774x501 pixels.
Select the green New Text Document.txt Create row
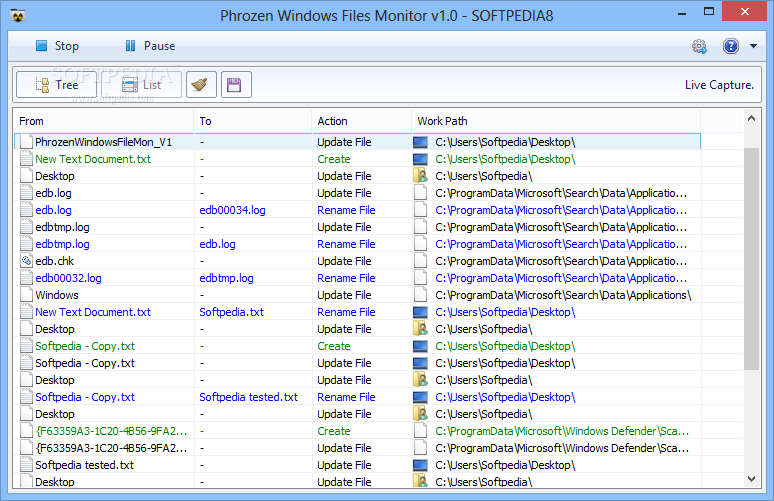[357, 159]
